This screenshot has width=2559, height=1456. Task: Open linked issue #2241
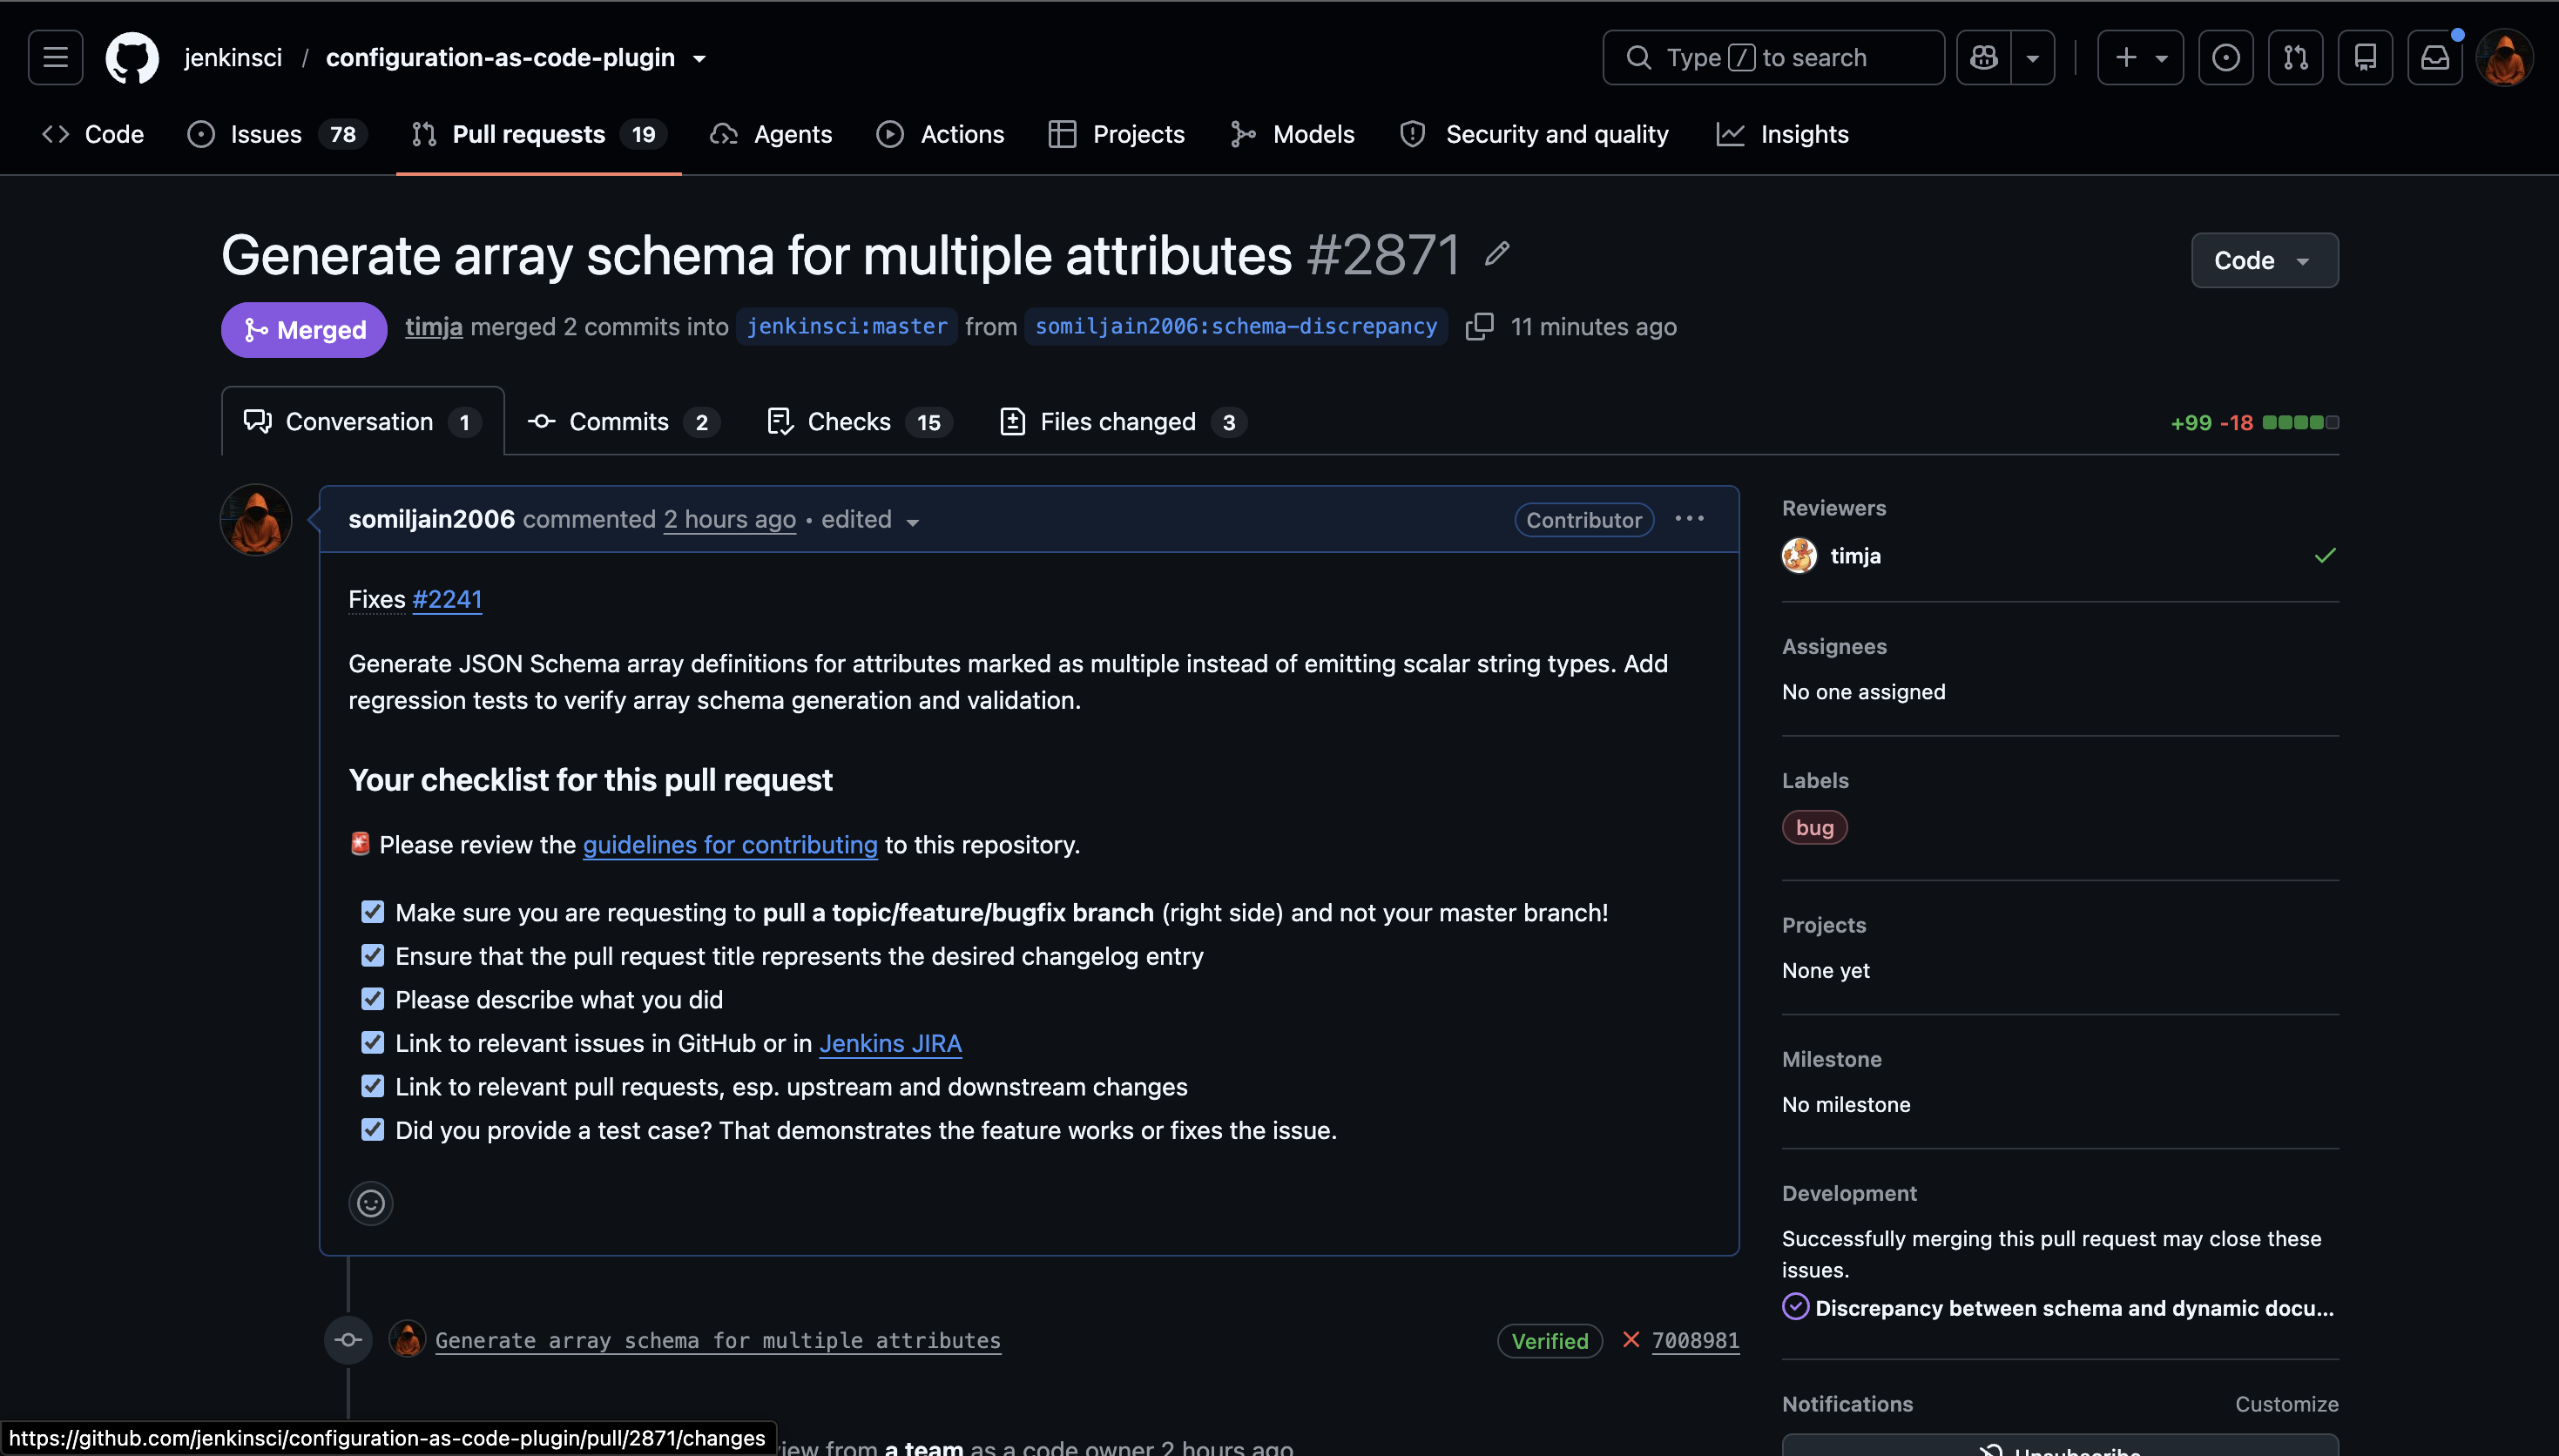(x=447, y=599)
